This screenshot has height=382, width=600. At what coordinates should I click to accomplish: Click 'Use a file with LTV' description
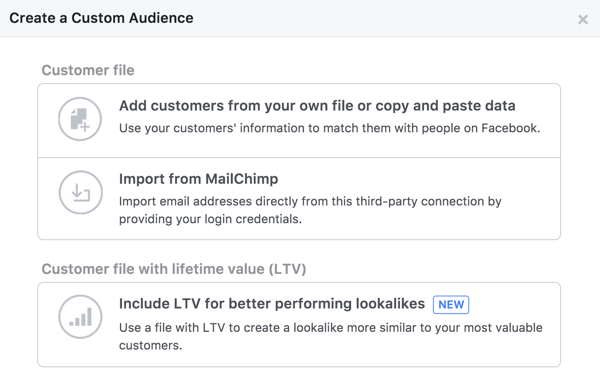point(331,336)
